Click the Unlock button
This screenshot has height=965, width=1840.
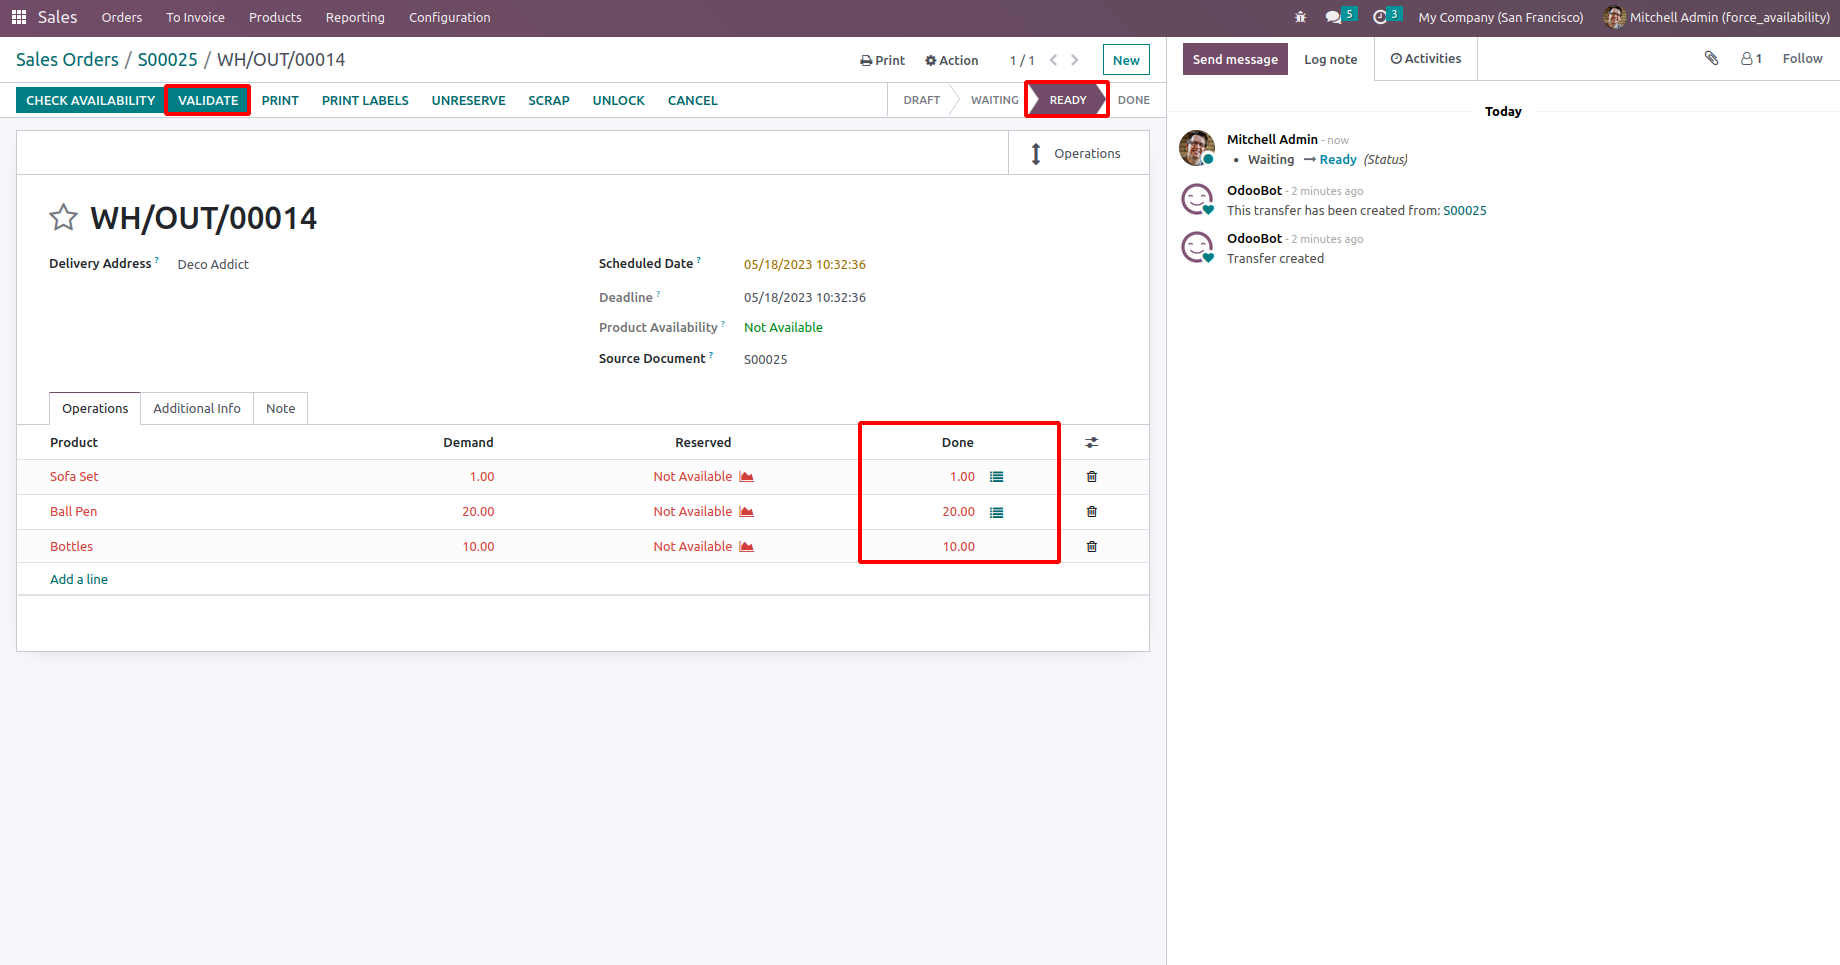coord(618,100)
